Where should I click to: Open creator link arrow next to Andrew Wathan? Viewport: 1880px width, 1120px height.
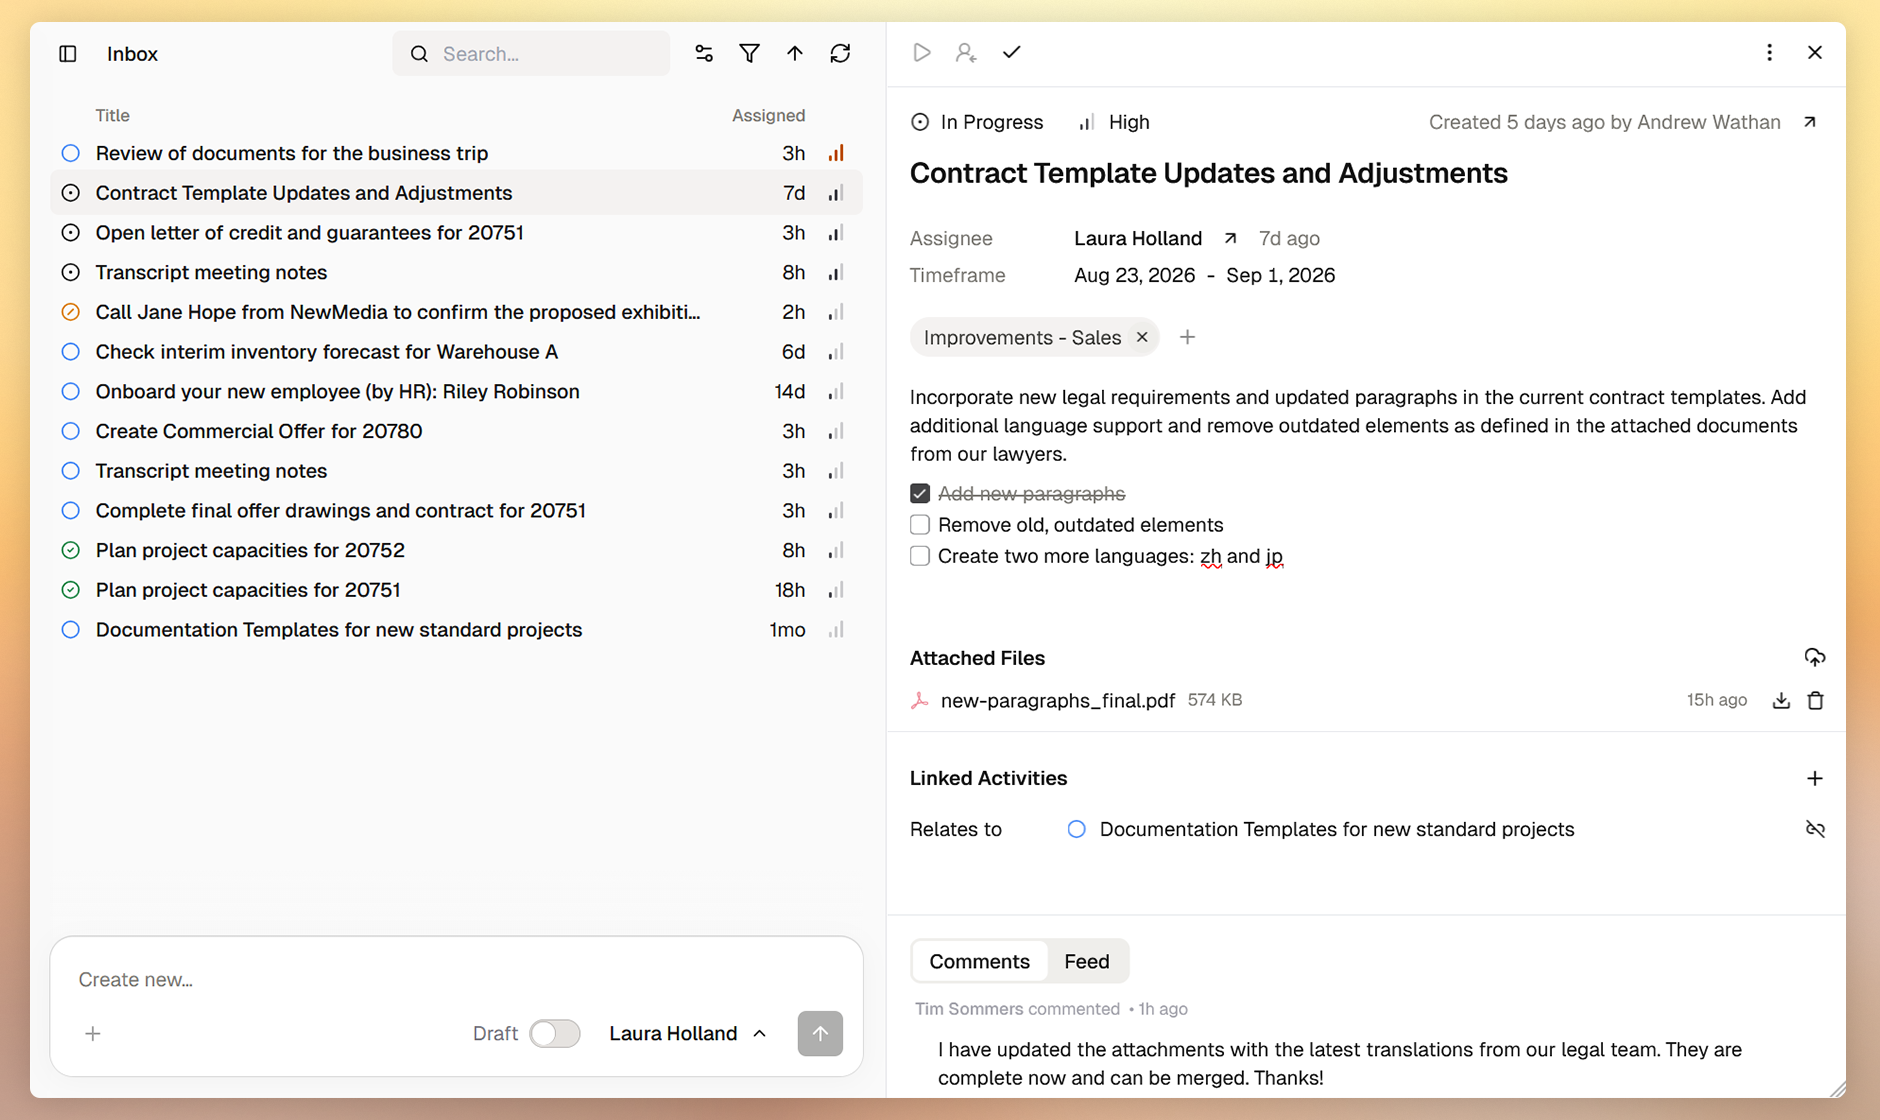tap(1810, 122)
